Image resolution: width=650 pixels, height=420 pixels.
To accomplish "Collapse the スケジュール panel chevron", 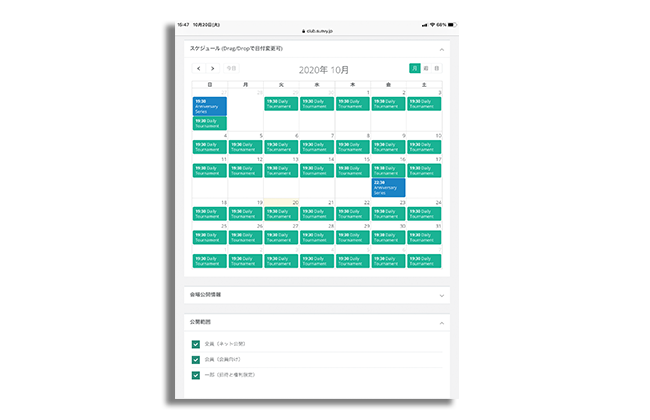I will tap(442, 48).
